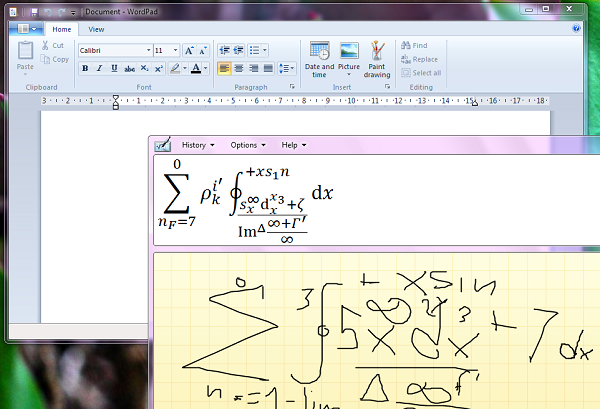
Task: Minimize the WordPad window
Action: [529, 9]
